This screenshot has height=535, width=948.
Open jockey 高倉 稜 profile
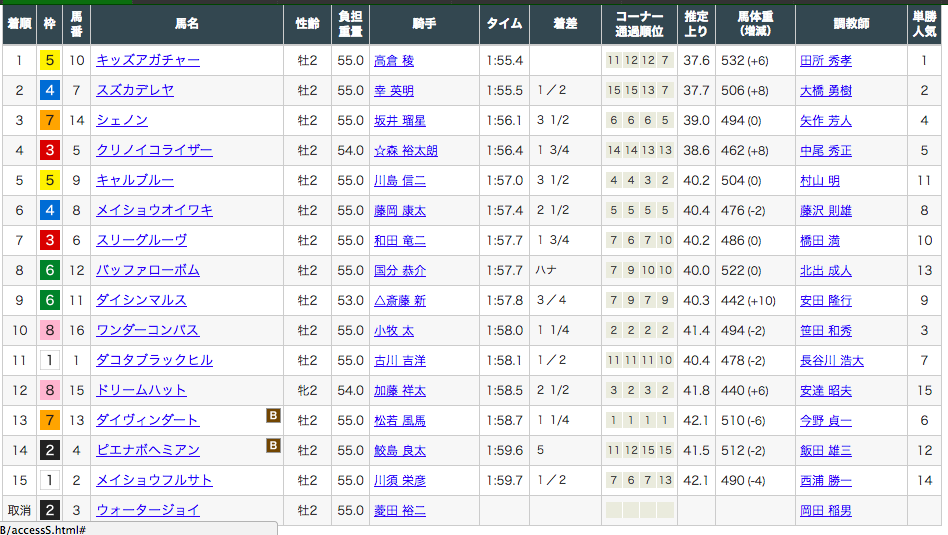tap(394, 60)
